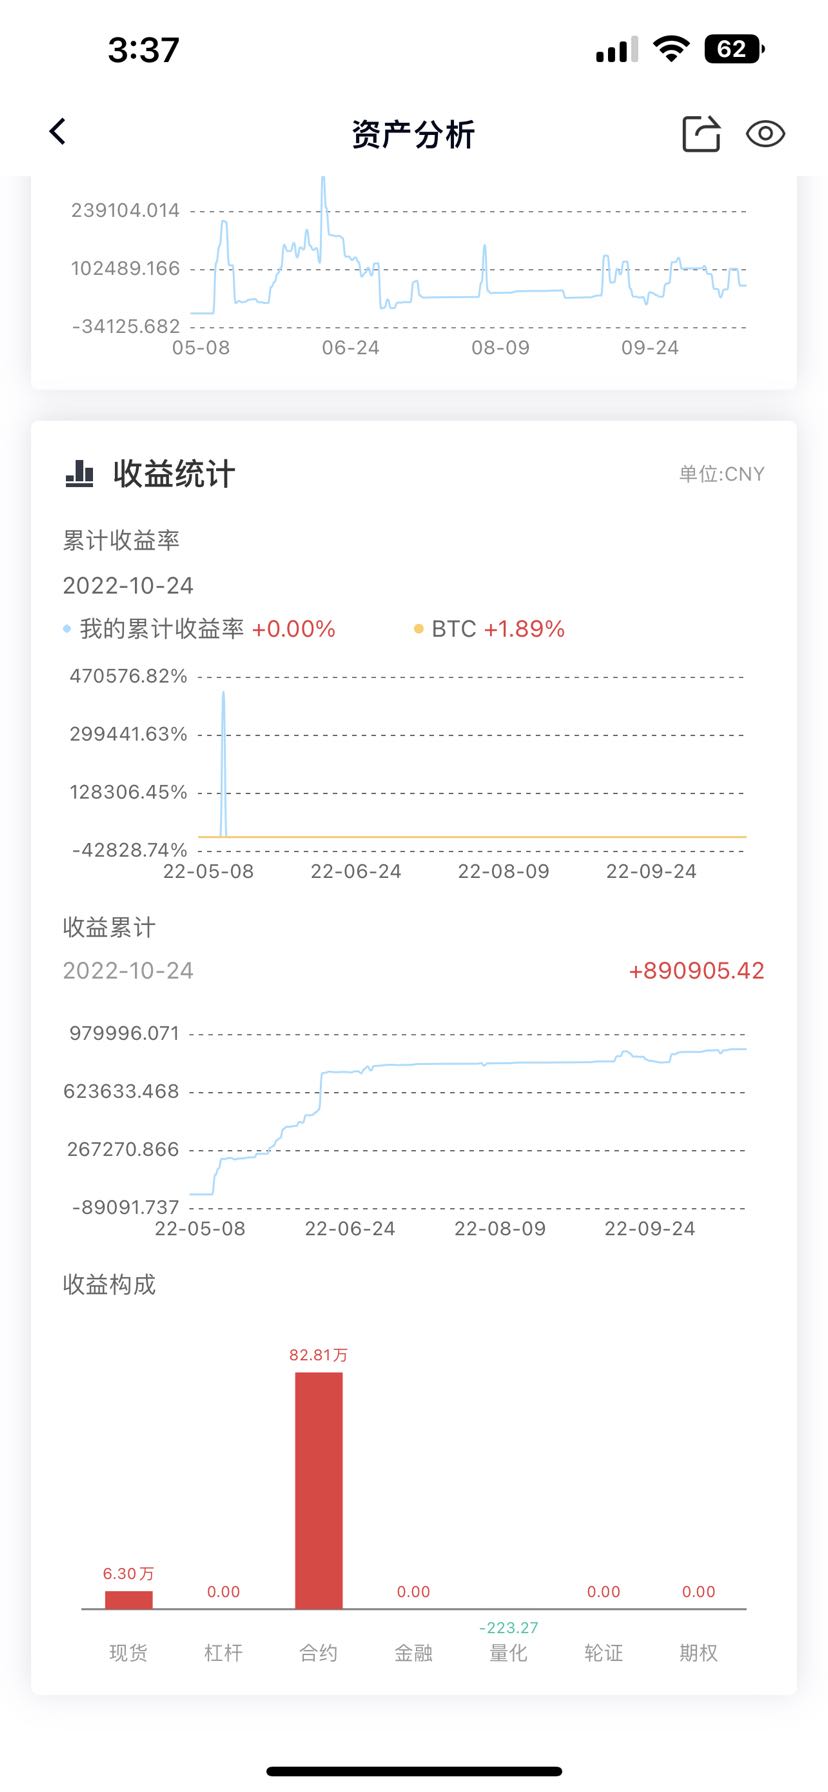
Task: Tap the 2022-10-24 date under 累计收益率
Action: click(x=128, y=585)
